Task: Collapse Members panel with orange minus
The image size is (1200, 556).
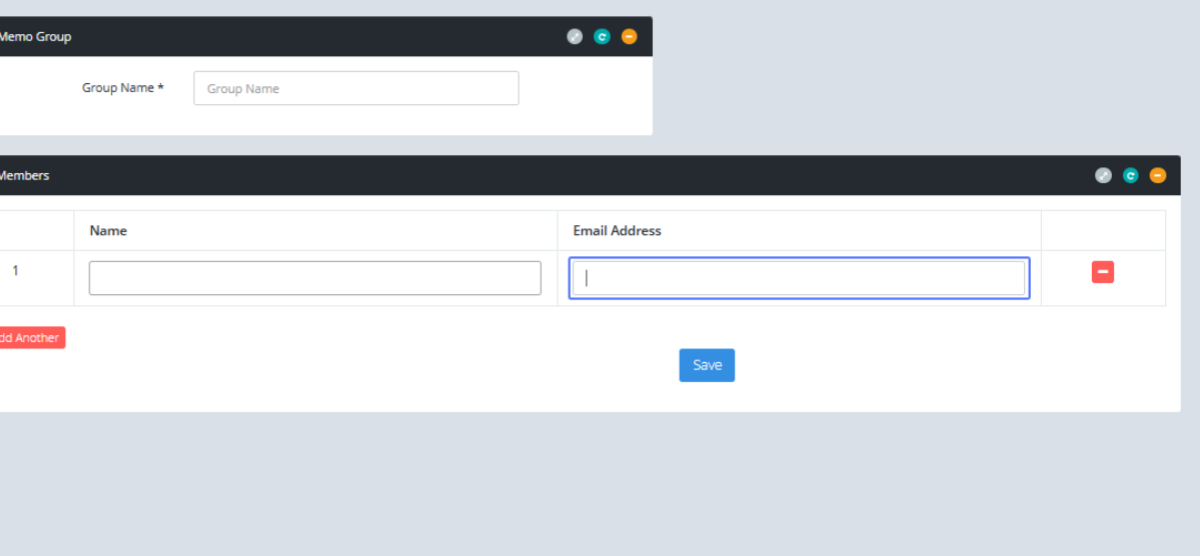Action: (1157, 176)
